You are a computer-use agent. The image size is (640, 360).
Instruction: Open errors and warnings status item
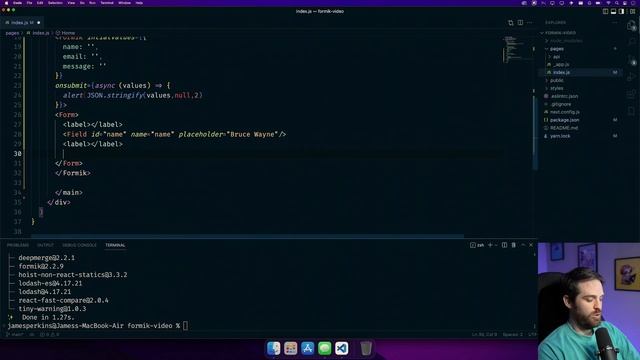coord(49,335)
